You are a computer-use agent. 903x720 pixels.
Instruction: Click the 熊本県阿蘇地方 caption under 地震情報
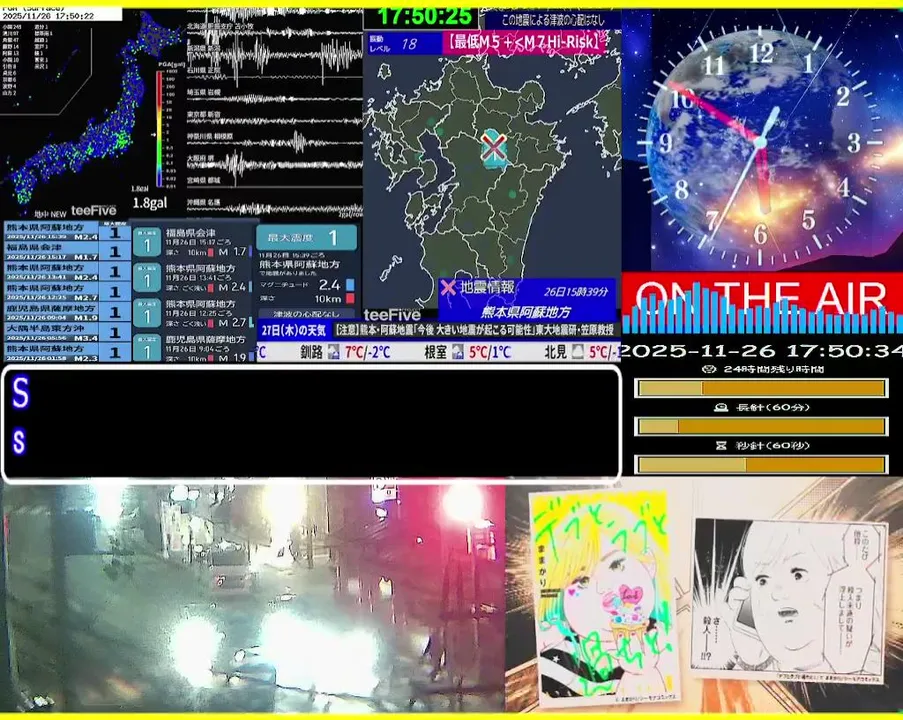pos(526,312)
